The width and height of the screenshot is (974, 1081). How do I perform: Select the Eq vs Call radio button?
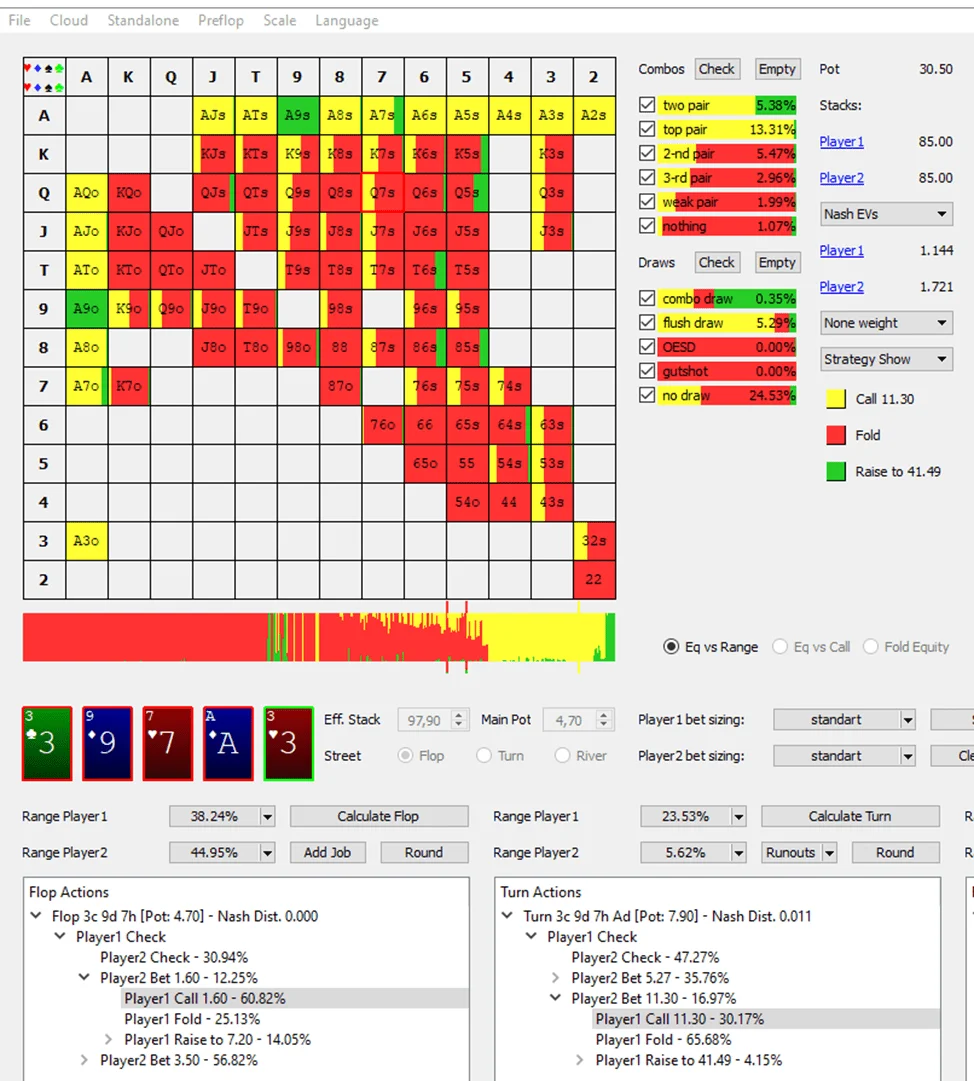pos(781,647)
